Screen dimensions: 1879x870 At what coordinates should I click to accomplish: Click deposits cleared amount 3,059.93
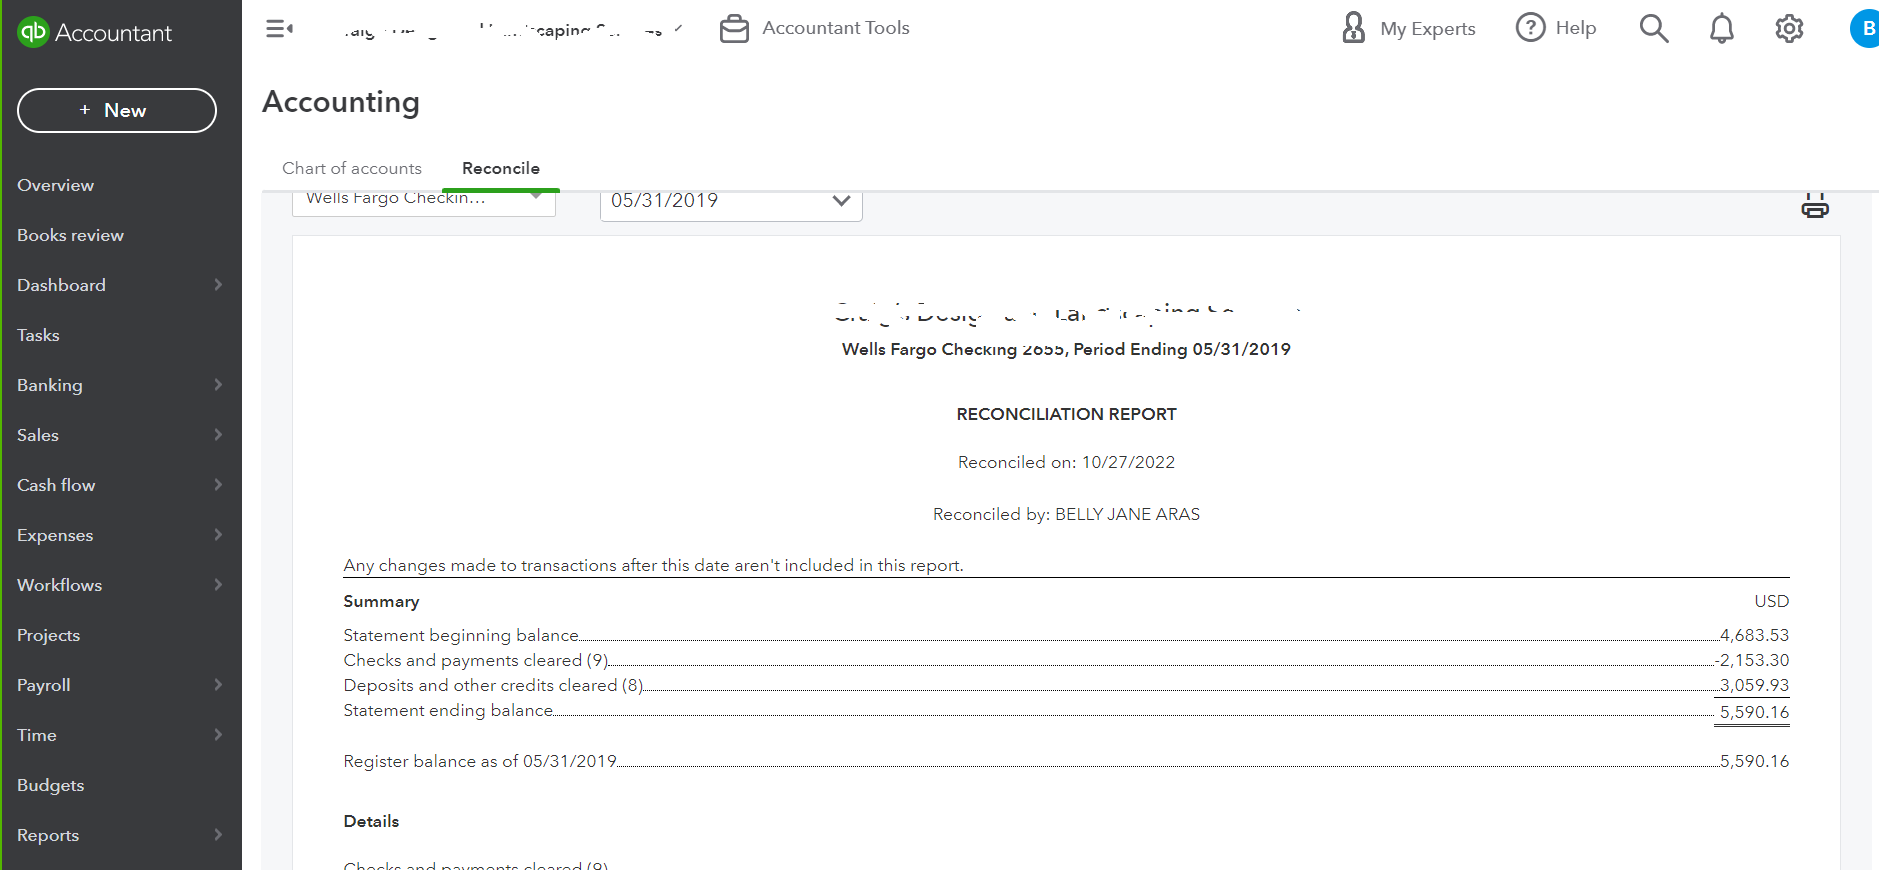pos(1754,685)
